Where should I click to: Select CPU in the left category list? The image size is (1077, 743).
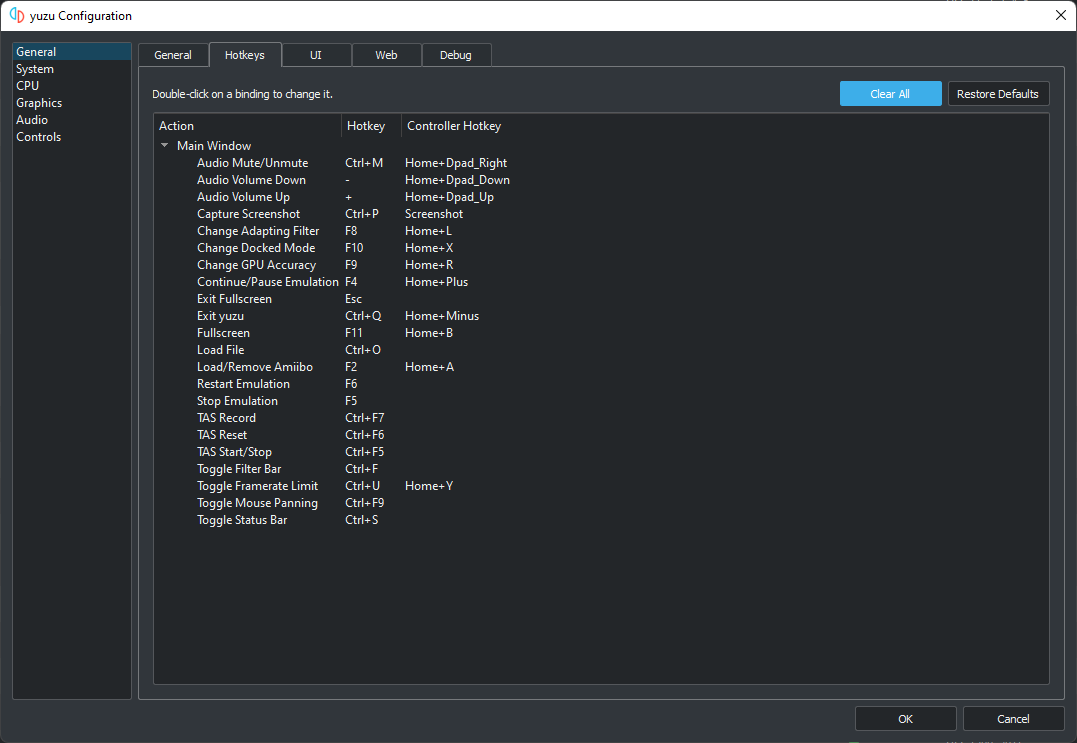pos(28,86)
